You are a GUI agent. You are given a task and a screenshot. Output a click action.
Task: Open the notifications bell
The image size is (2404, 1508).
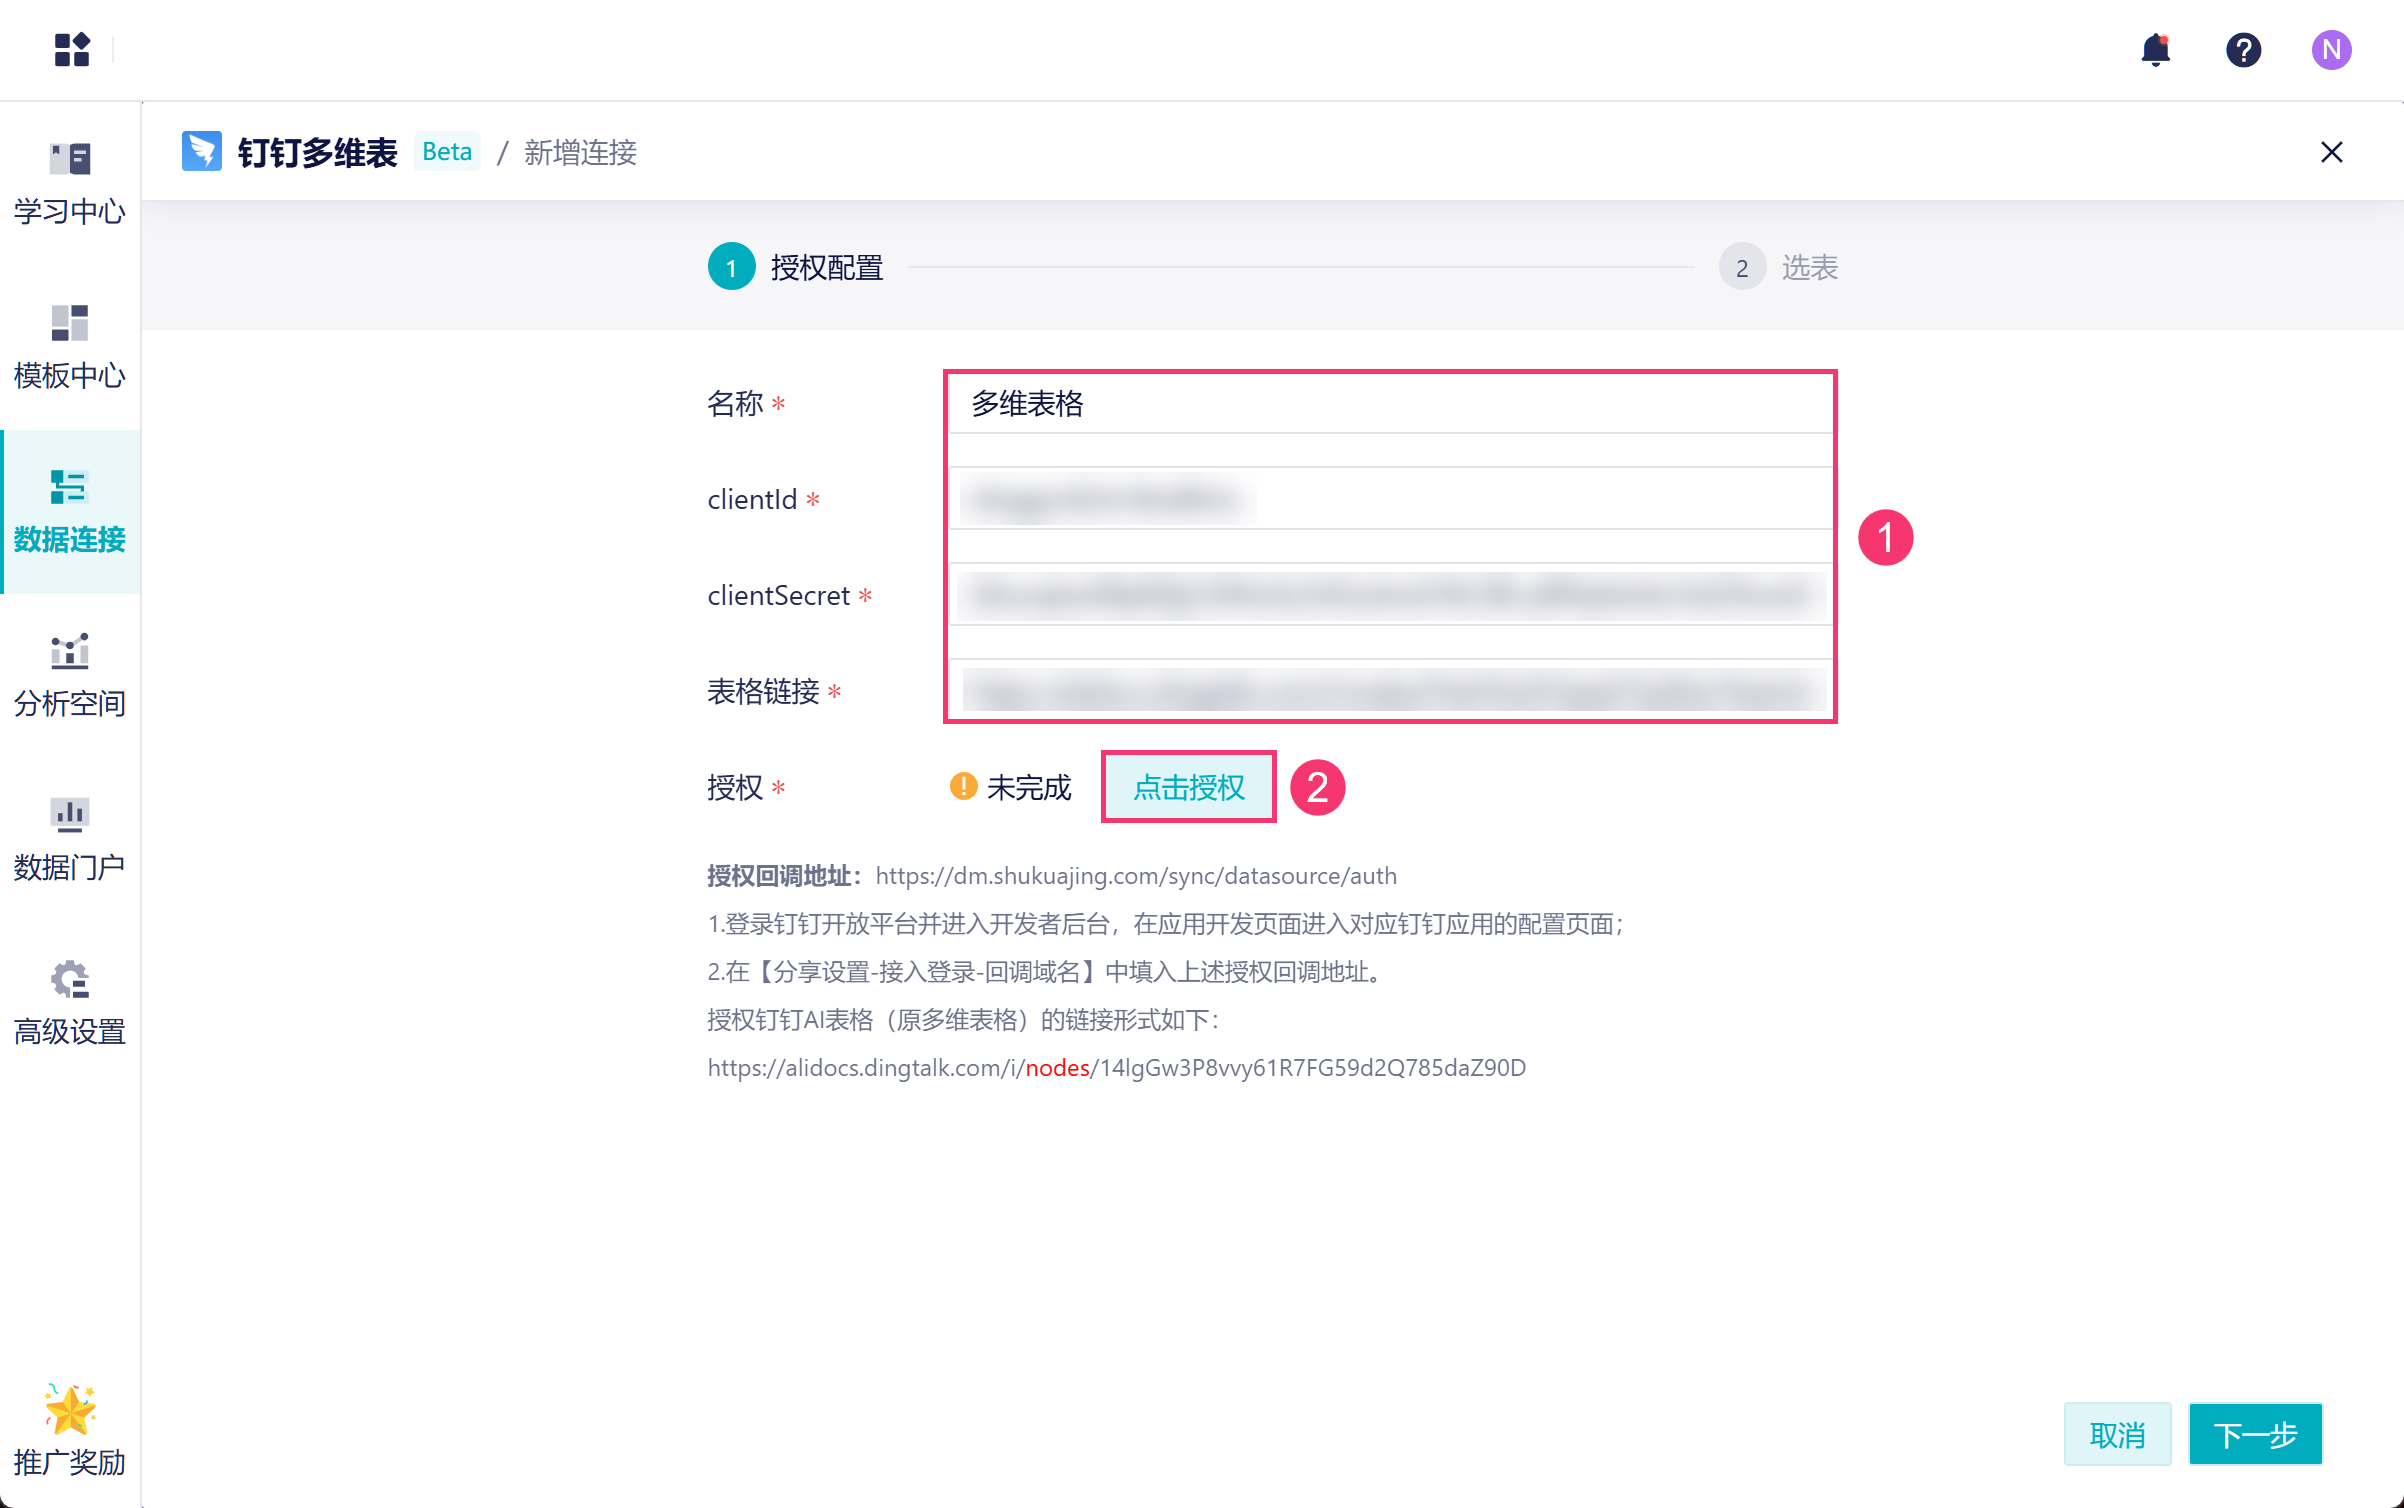(x=2155, y=49)
